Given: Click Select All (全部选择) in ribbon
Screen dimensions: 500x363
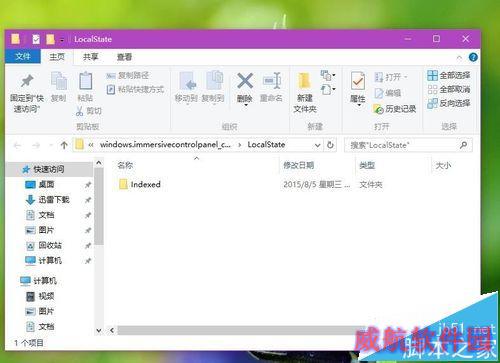Looking at the screenshot, I should pyautogui.click(x=449, y=75).
